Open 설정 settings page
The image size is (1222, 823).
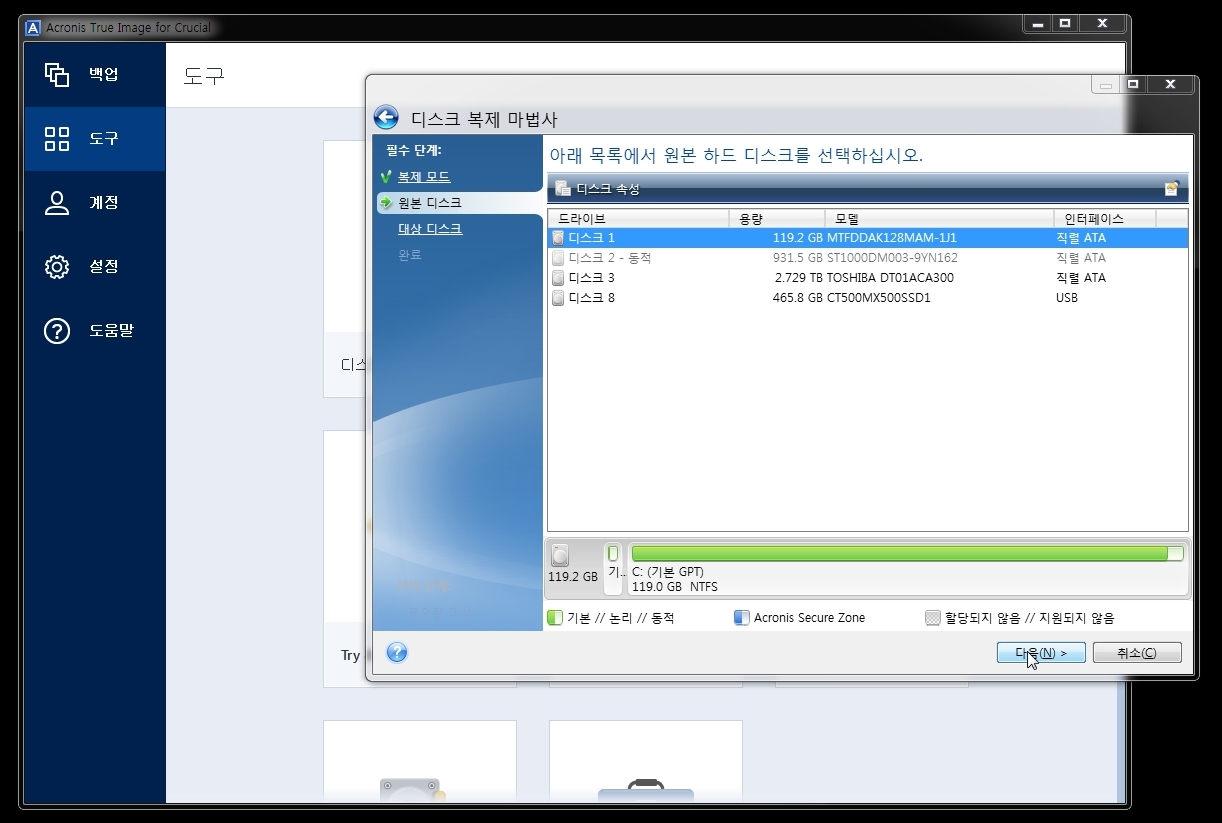coord(95,266)
